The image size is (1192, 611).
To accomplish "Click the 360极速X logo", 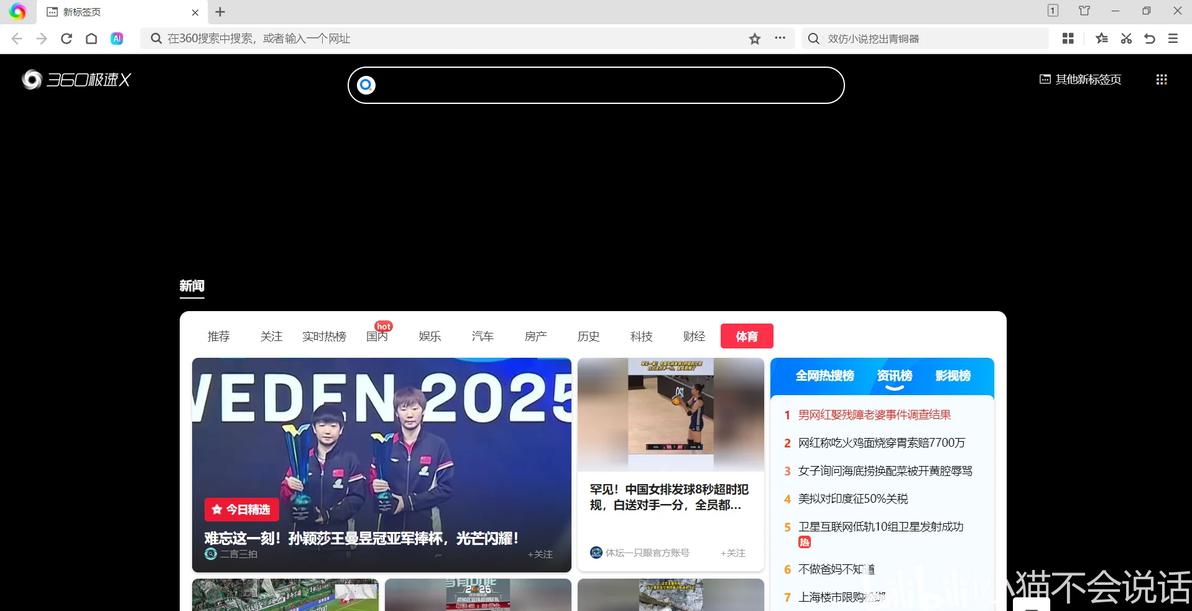I will 76,79.
